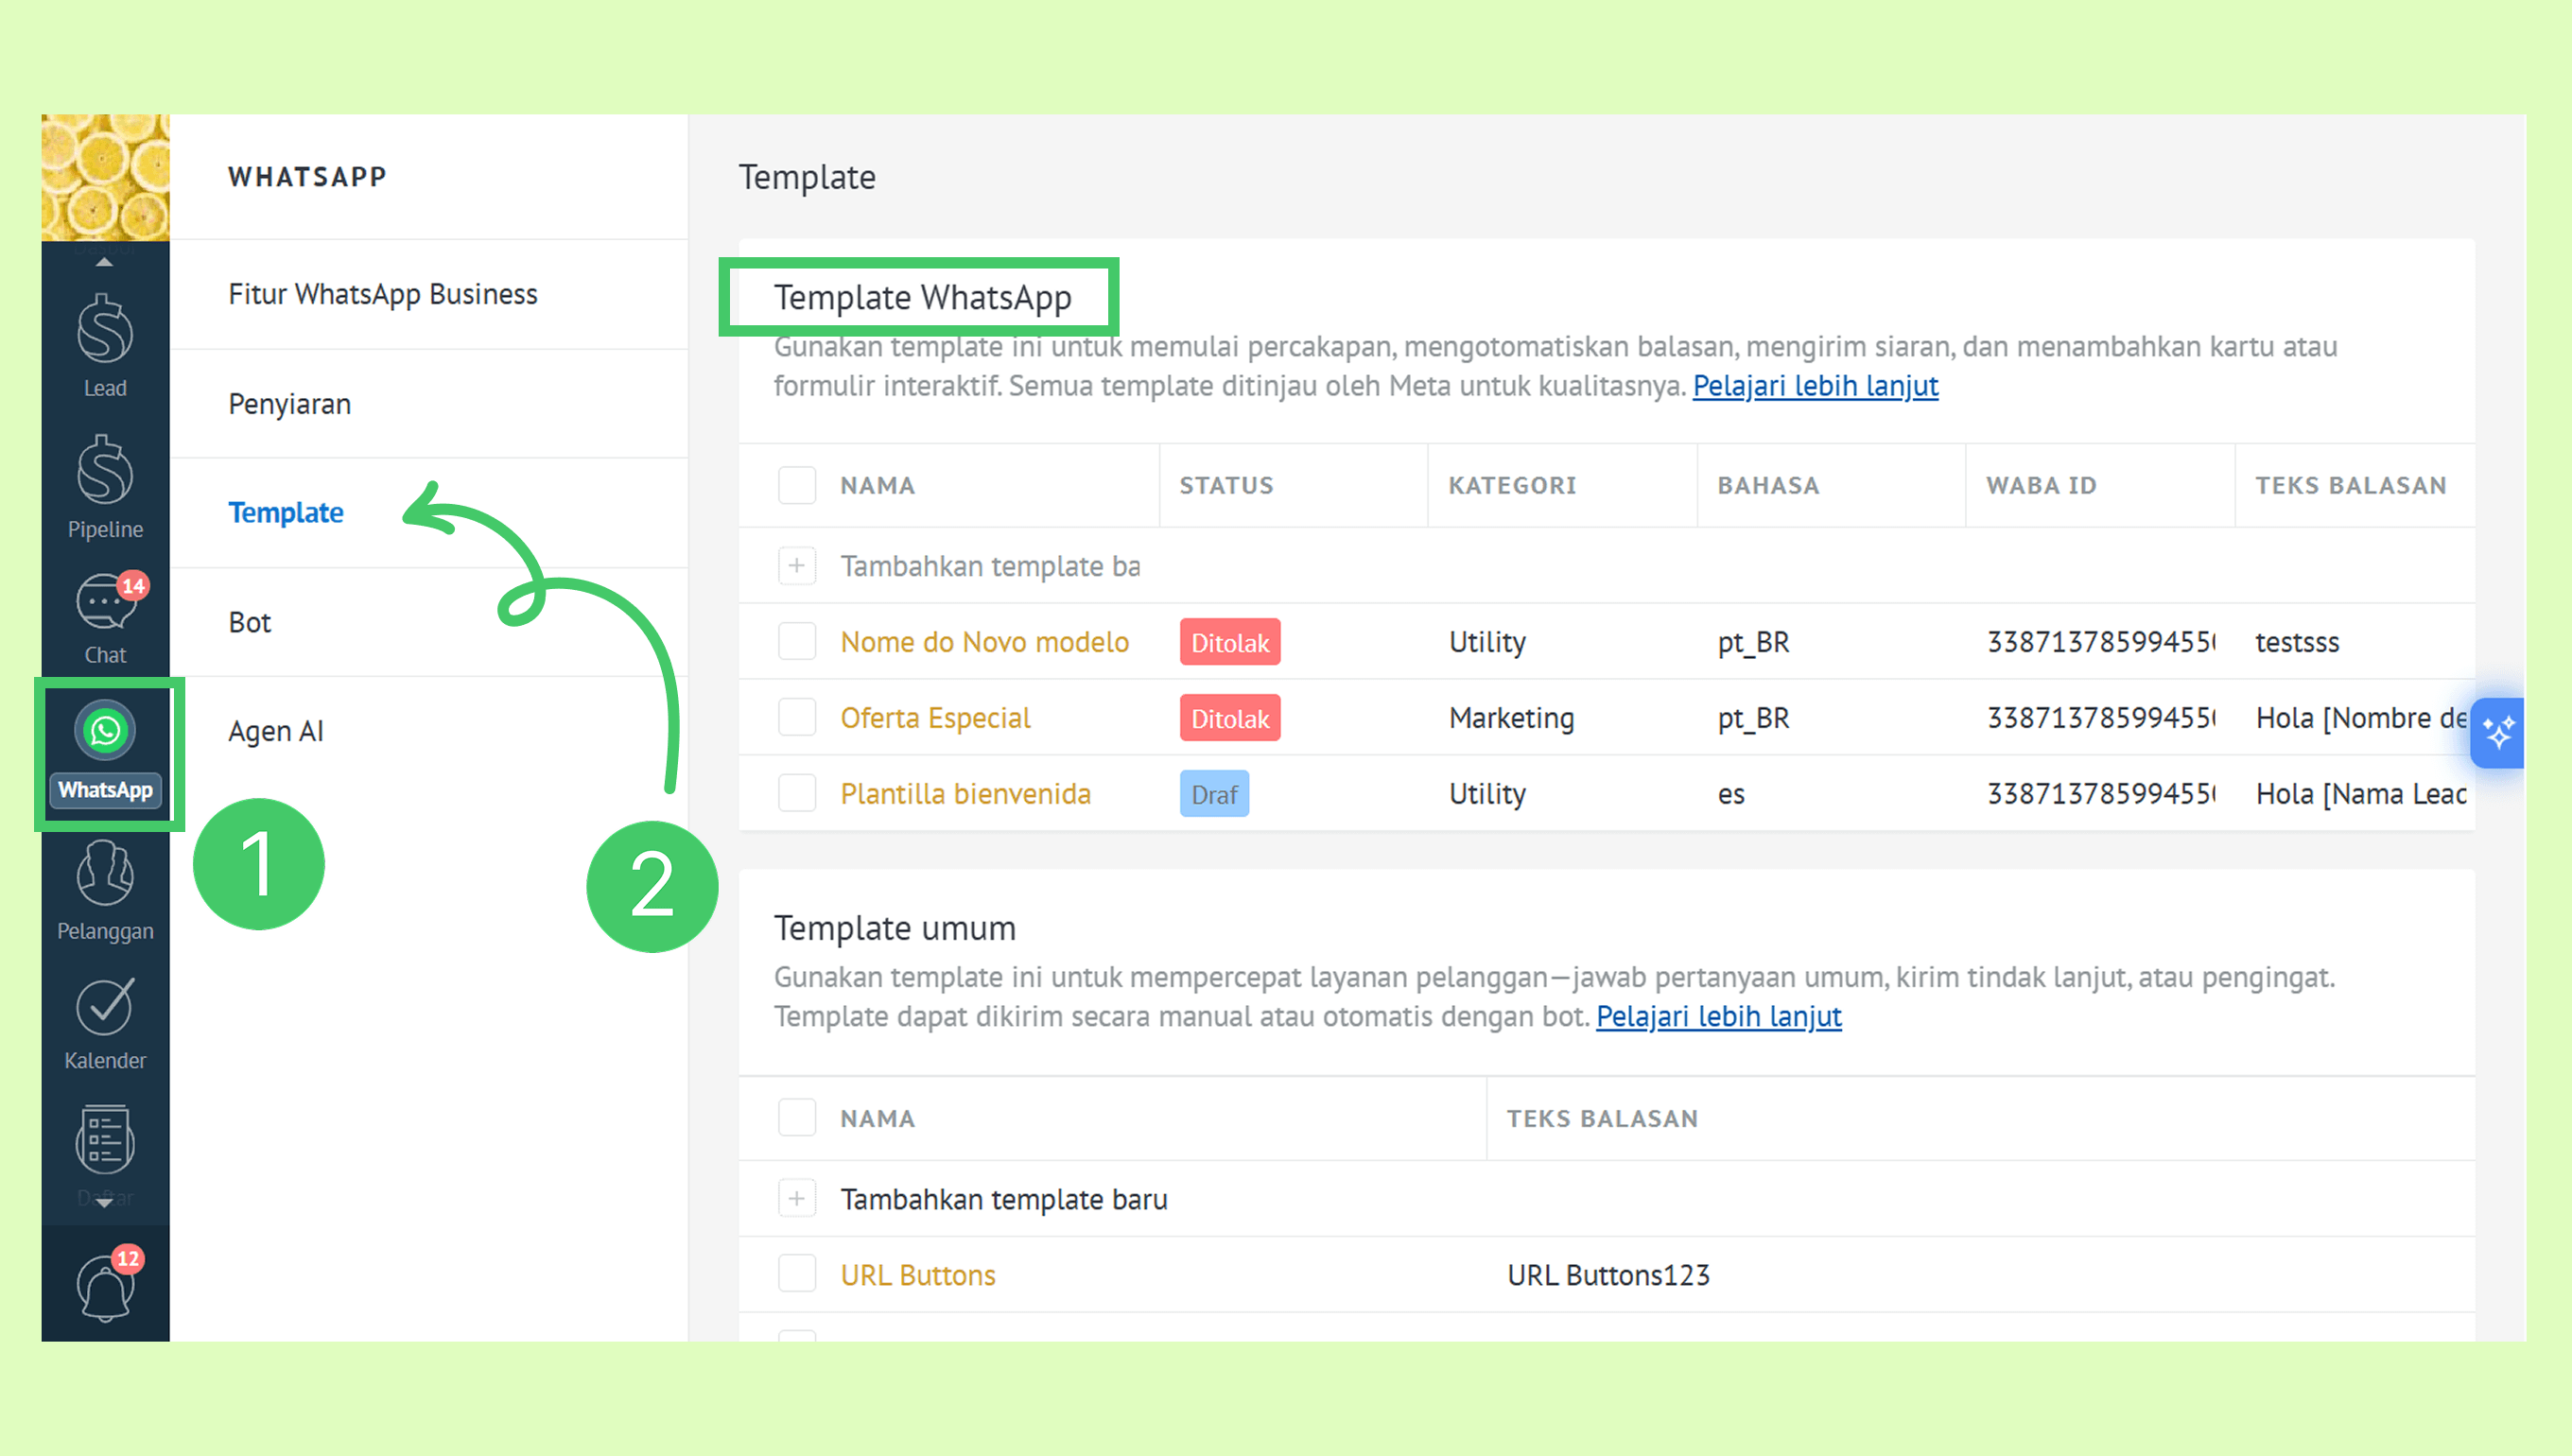Click truncated Tambahkan template ba row in WhatsApp table
2572x1456 pixels.
pos(990,566)
